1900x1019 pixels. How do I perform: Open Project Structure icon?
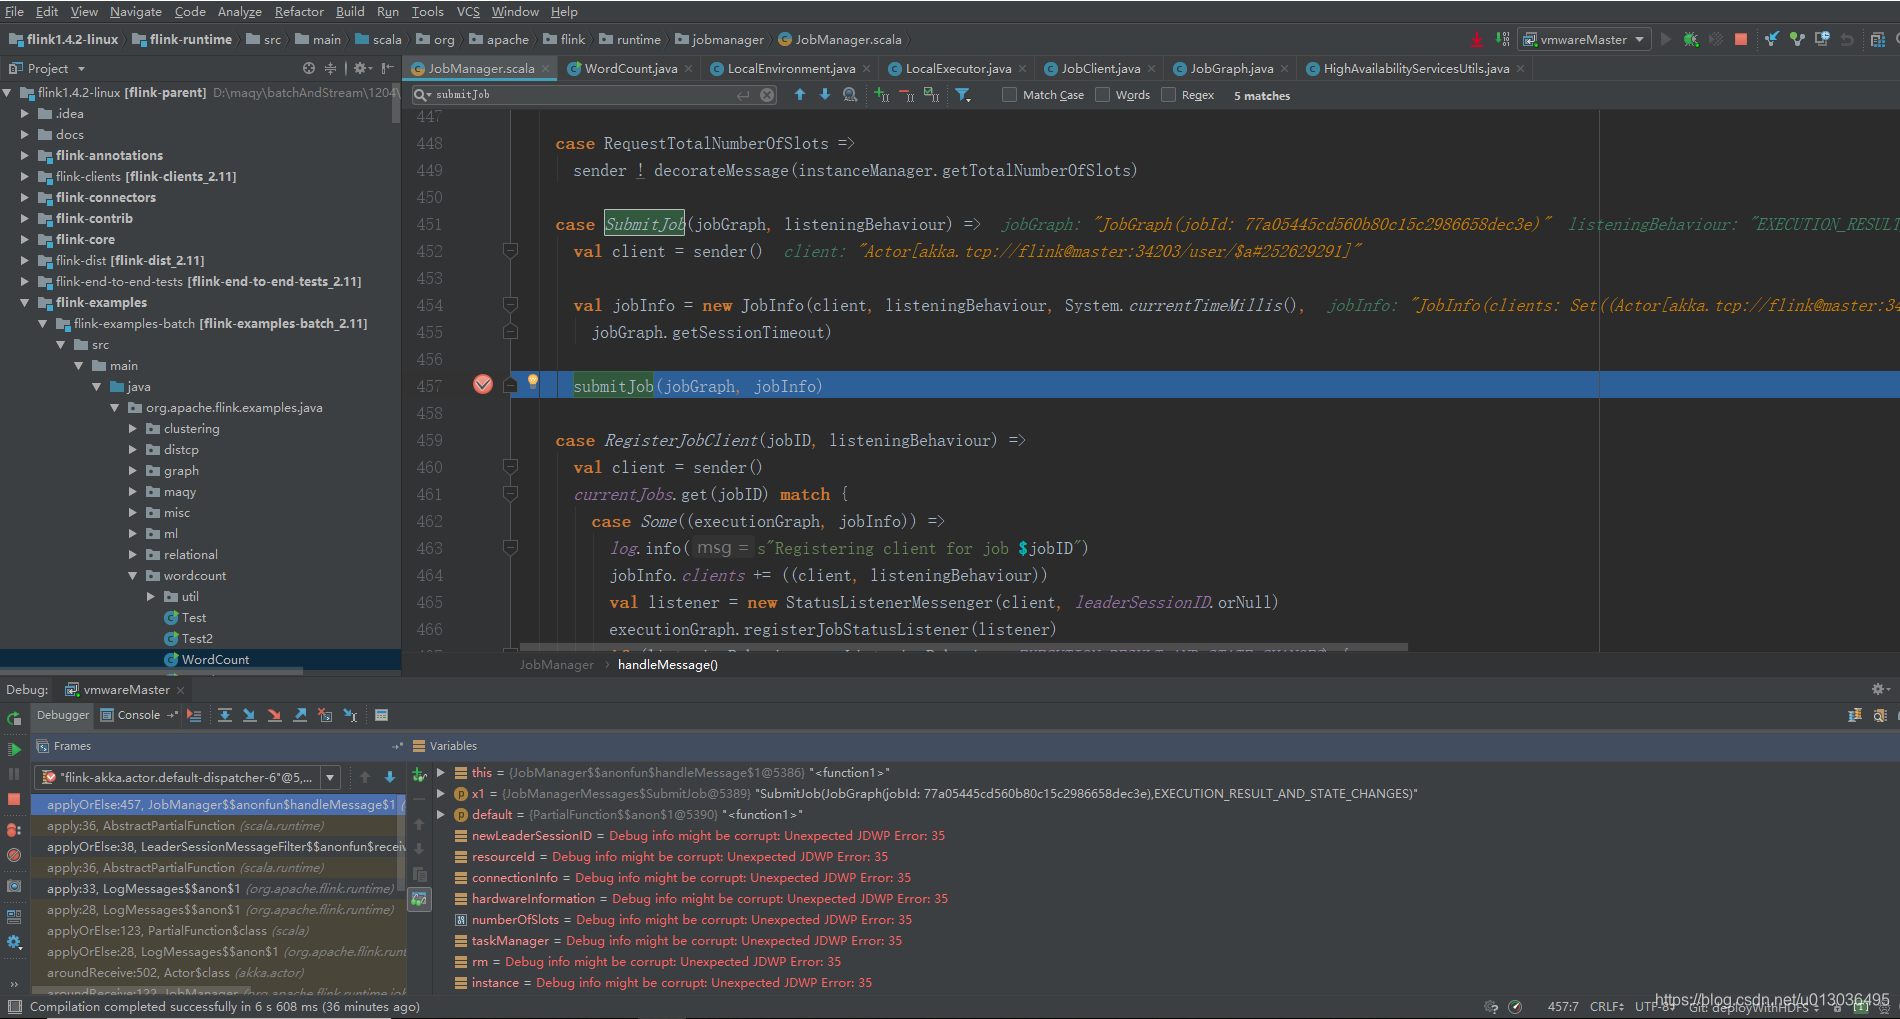coord(1877,39)
